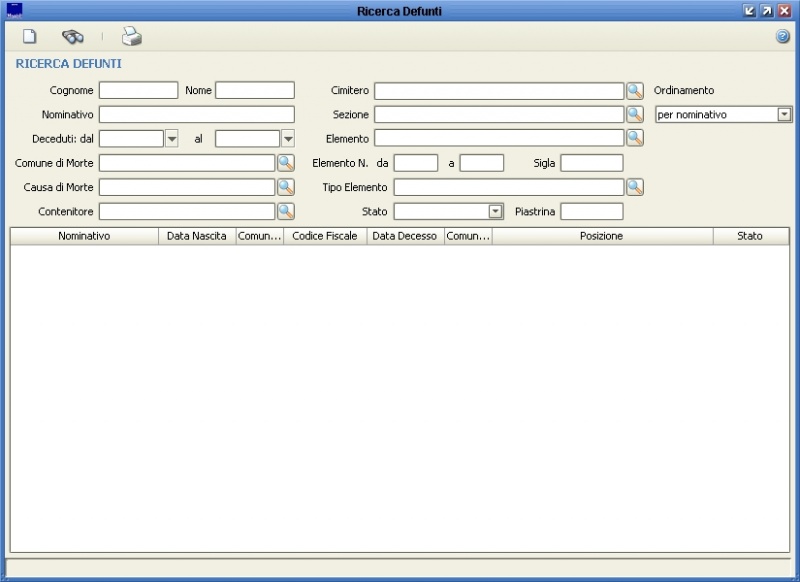The width and height of the screenshot is (800, 582).
Task: Click the printer icon in toolbar
Action: (132, 37)
